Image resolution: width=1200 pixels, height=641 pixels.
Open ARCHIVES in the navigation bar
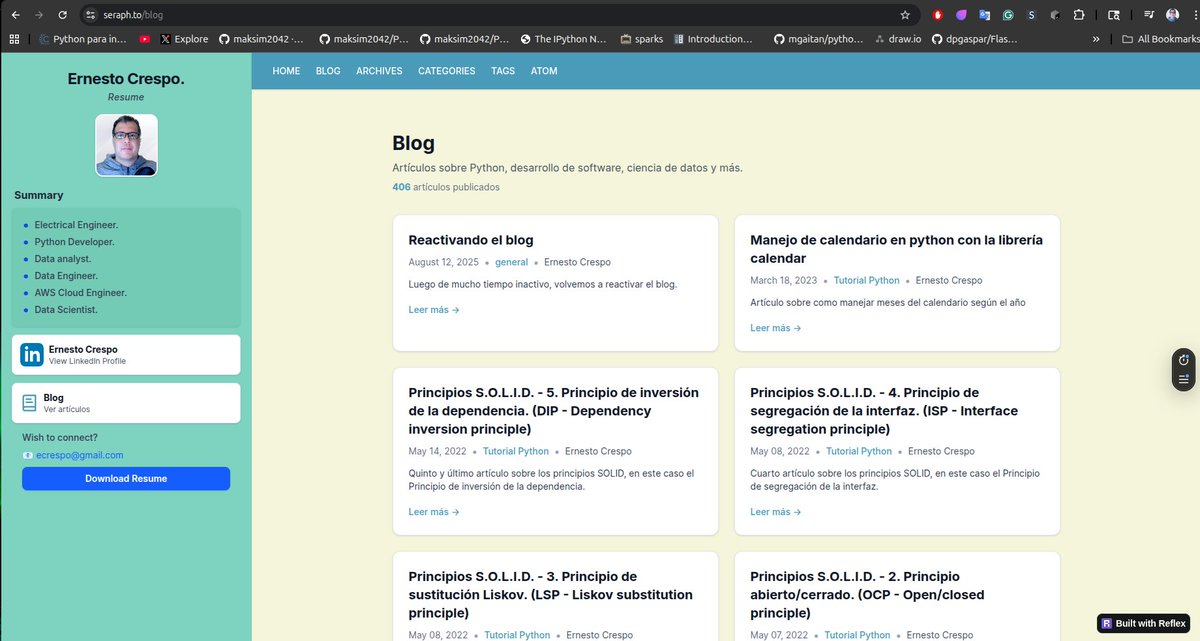click(379, 71)
